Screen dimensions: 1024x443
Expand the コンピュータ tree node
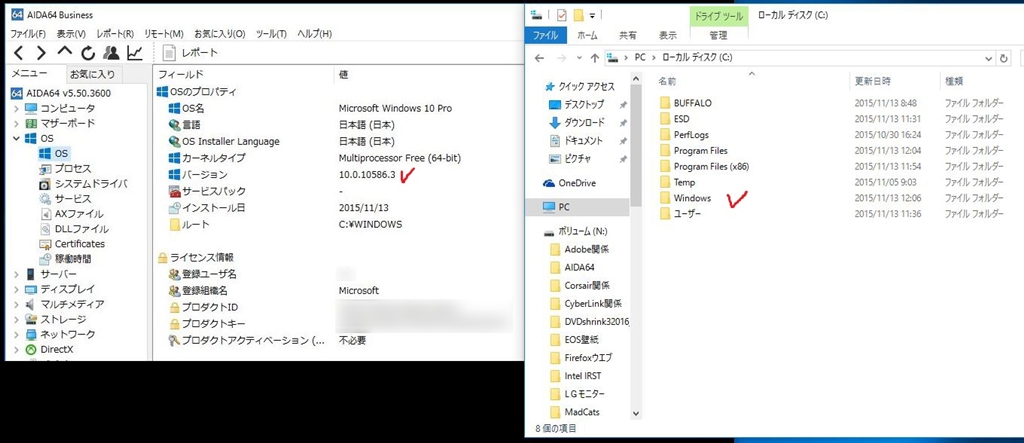coord(16,108)
